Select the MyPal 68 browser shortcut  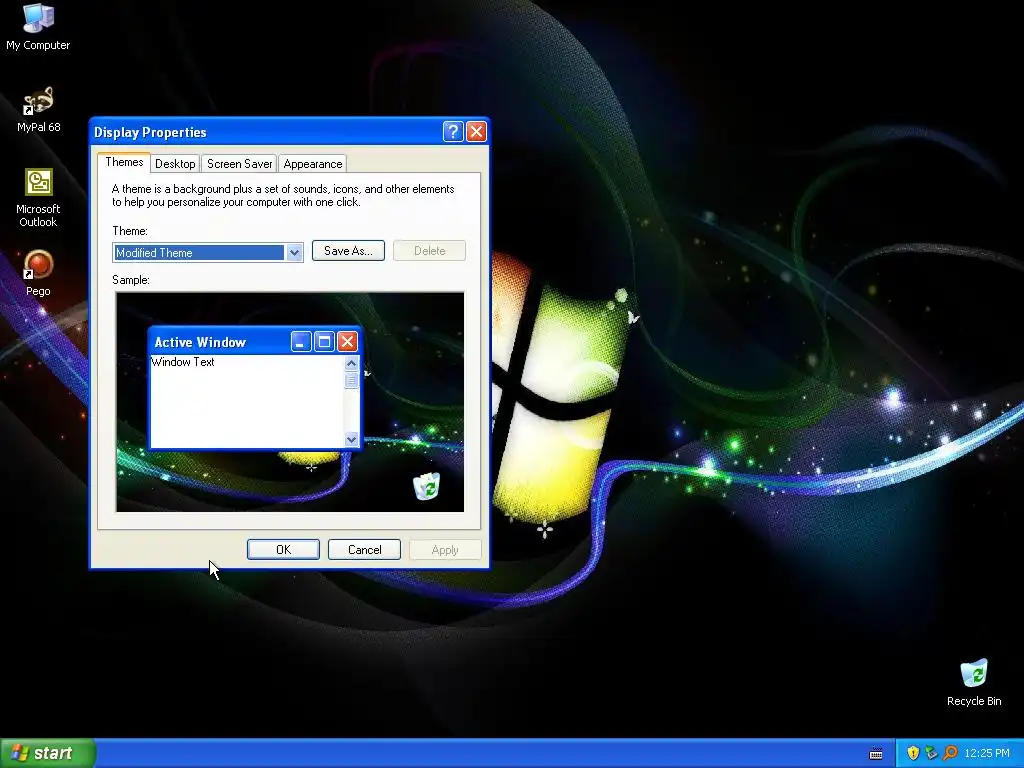click(x=38, y=109)
